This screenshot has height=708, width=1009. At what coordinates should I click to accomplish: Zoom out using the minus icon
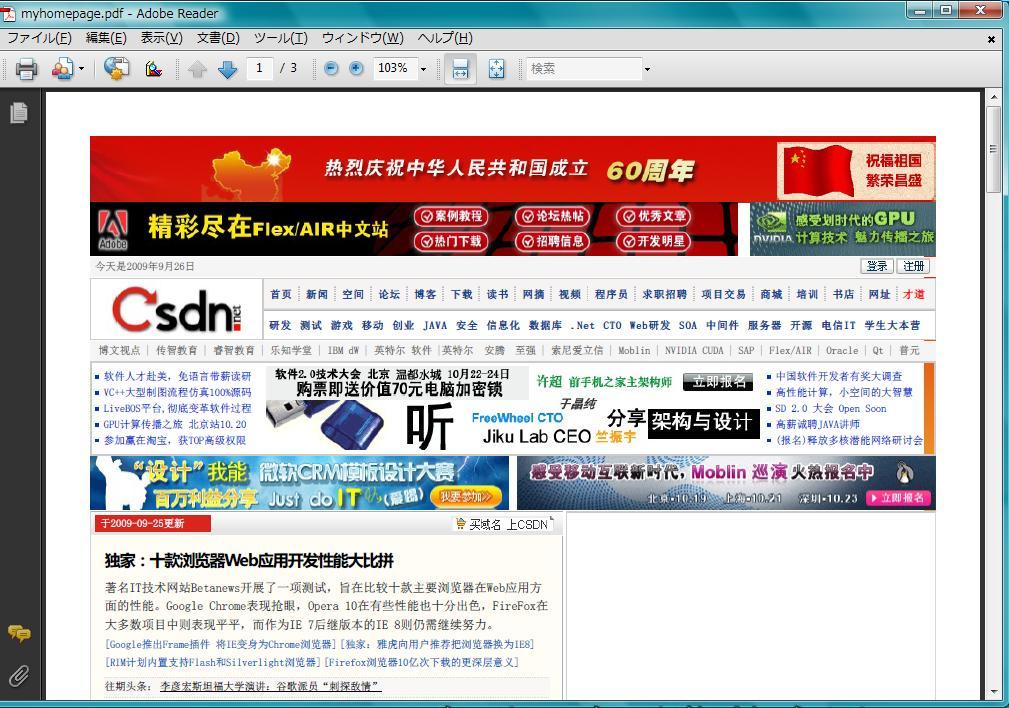click(330, 69)
